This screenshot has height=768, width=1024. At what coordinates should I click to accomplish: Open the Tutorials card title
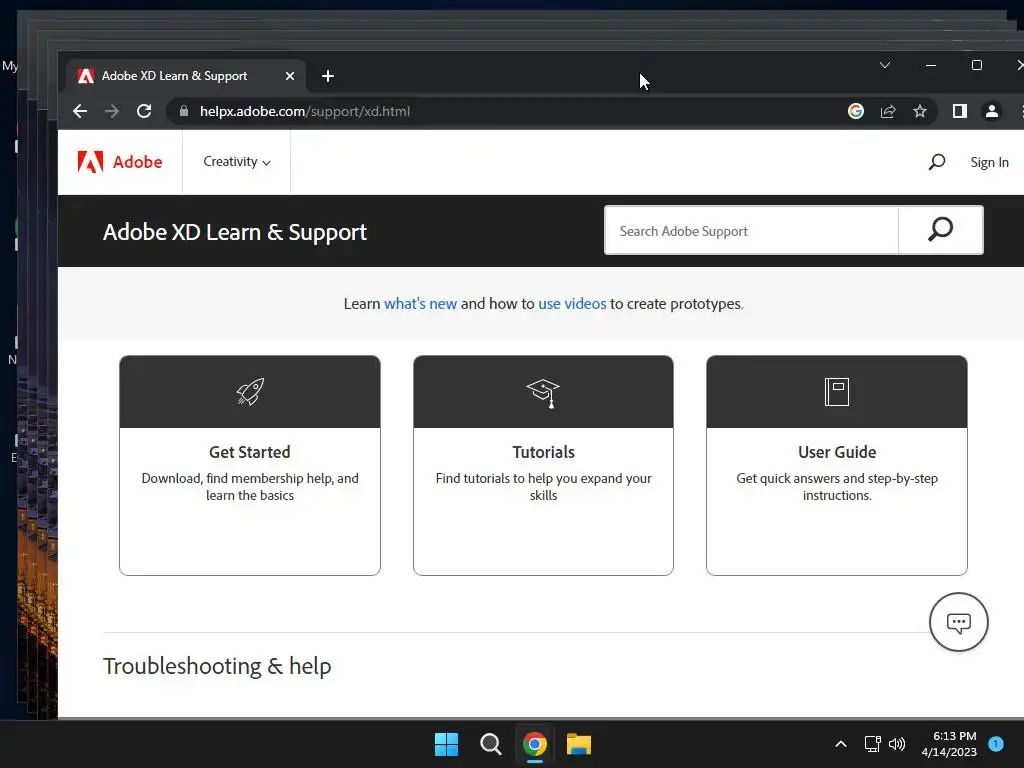point(543,452)
